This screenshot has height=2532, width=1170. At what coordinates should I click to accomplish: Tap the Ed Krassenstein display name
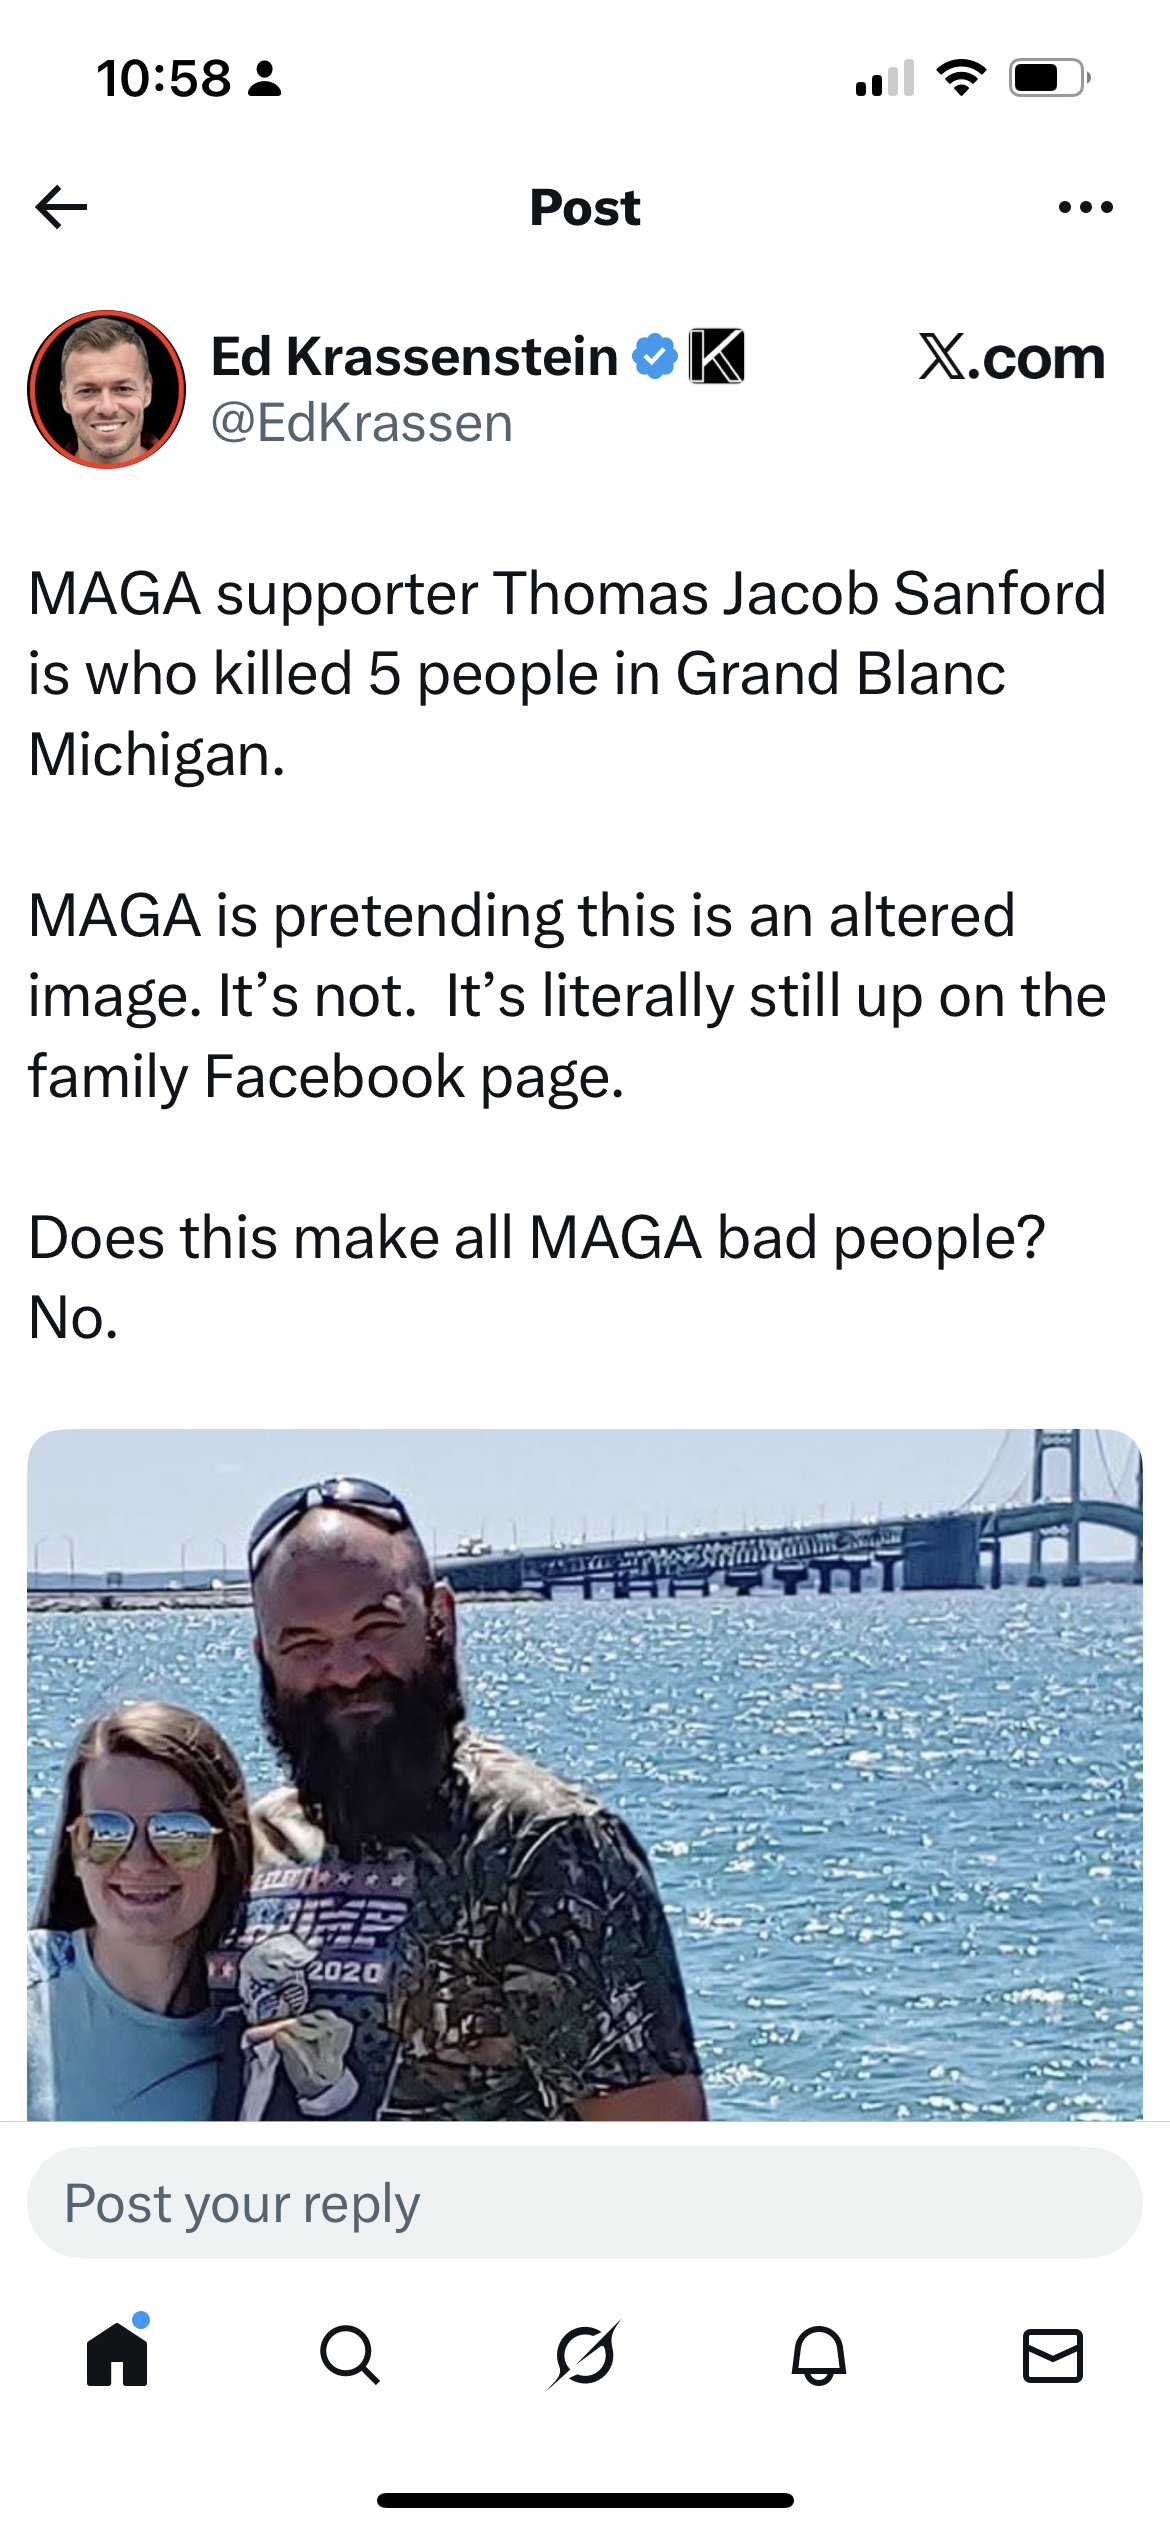[x=415, y=357]
